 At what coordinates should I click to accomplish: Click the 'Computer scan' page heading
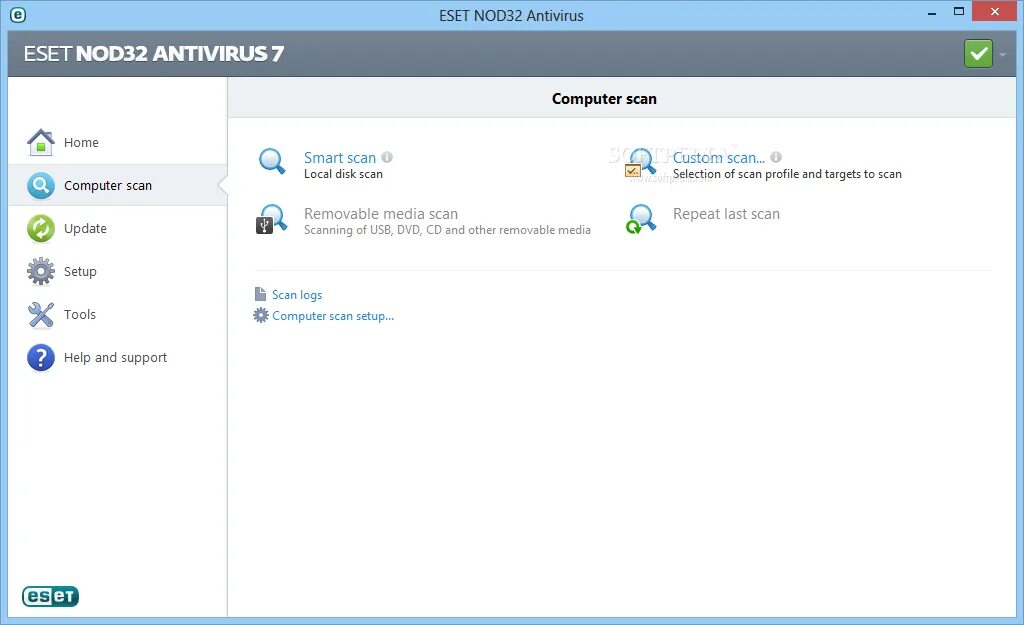[604, 99]
